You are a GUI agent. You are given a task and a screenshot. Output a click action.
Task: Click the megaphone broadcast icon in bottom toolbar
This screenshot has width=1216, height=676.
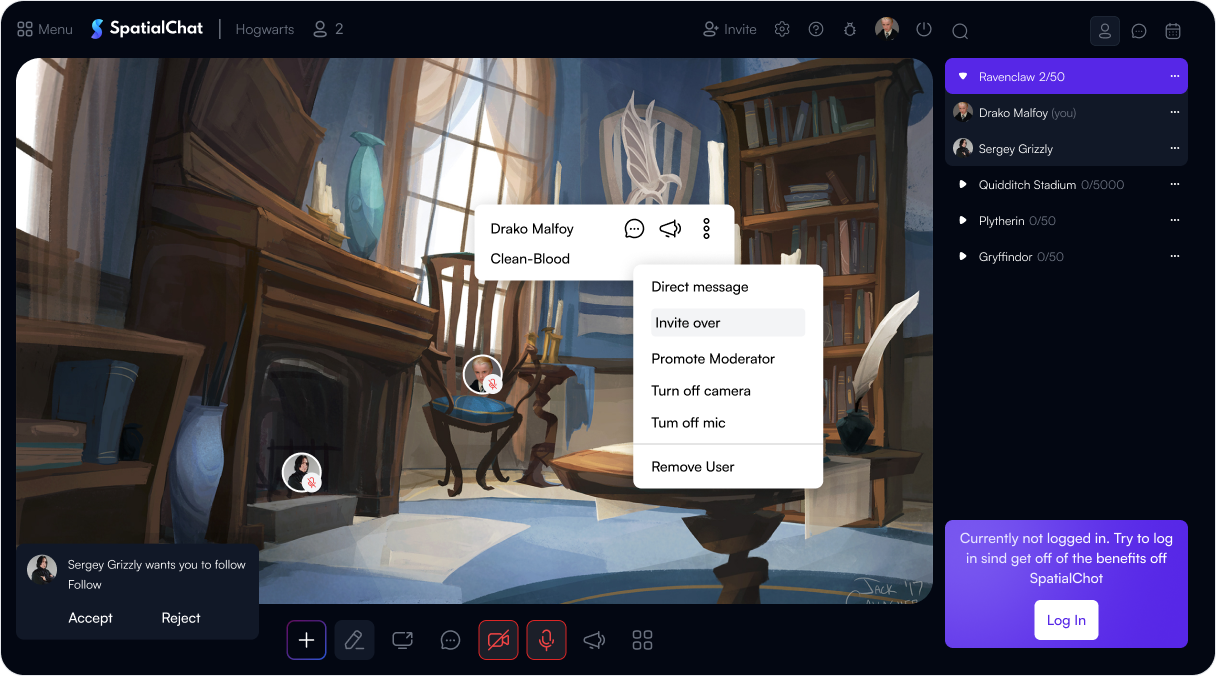pos(594,640)
